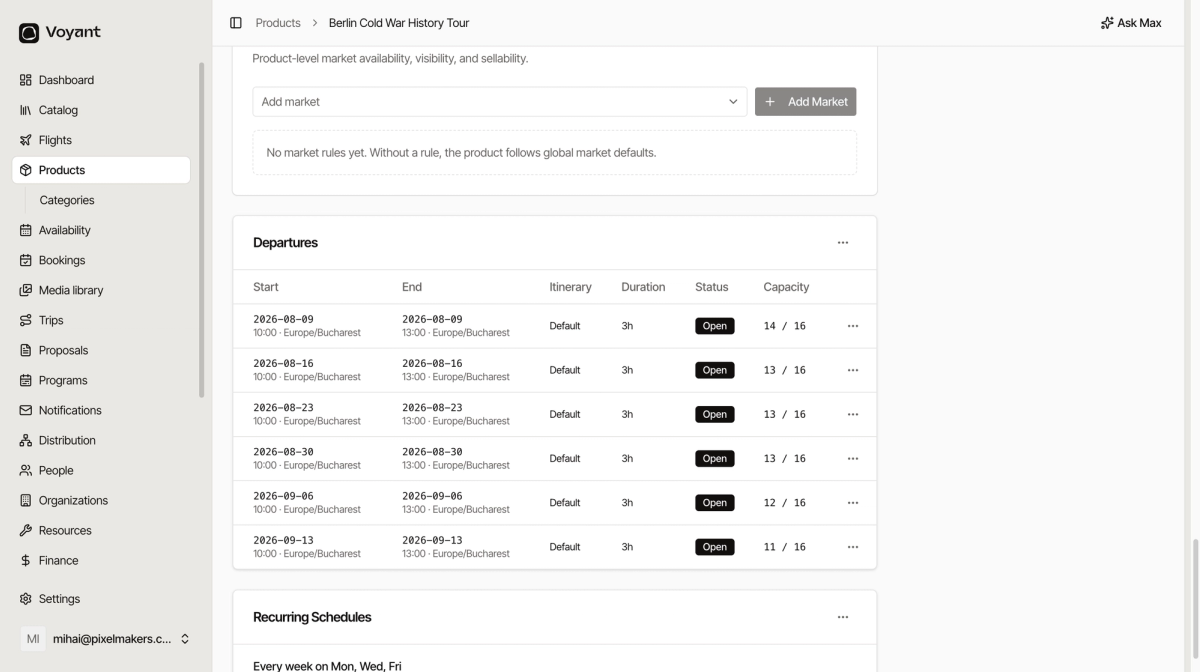Click Open status badge for 2026-09-13

coord(715,547)
